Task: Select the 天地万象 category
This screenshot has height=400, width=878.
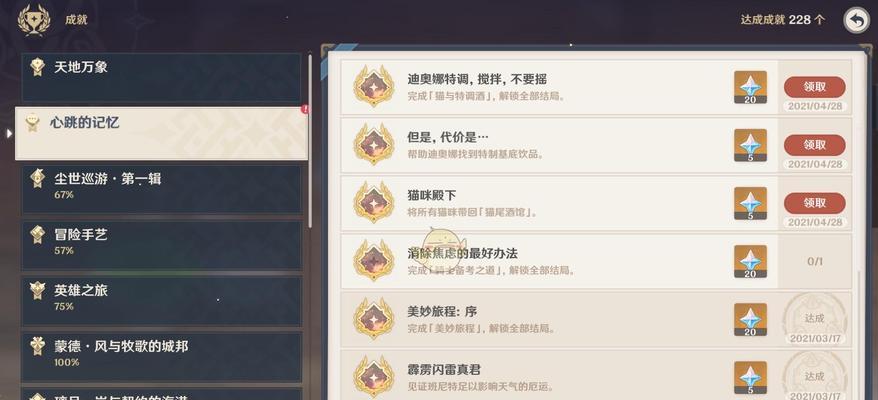Action: pyautogui.click(x=161, y=77)
